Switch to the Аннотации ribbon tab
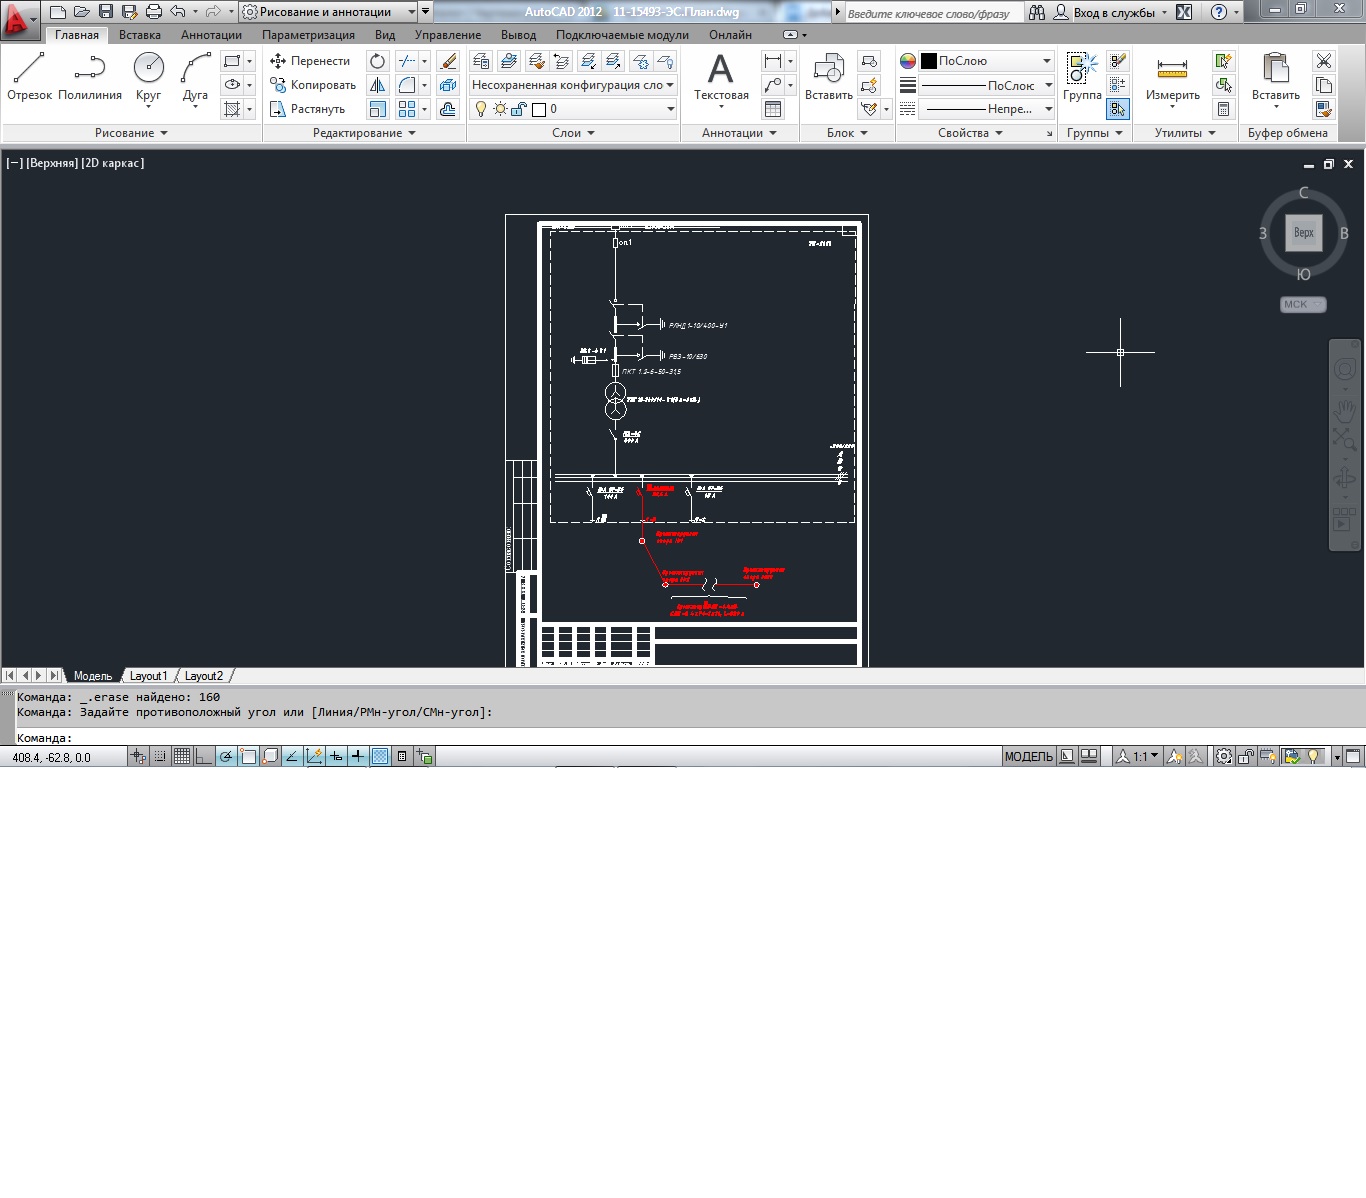 tap(211, 35)
